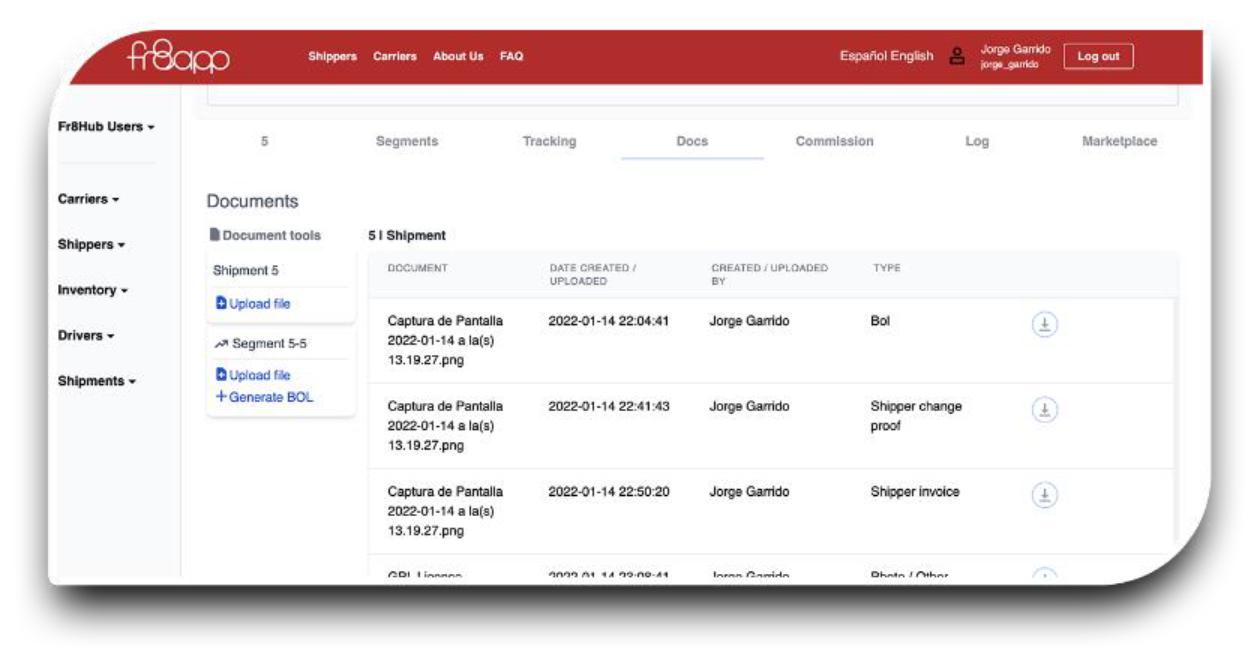This screenshot has width=1248, height=648.
Task: Expand the Shipments sidebar dropdown
Action: [97, 381]
